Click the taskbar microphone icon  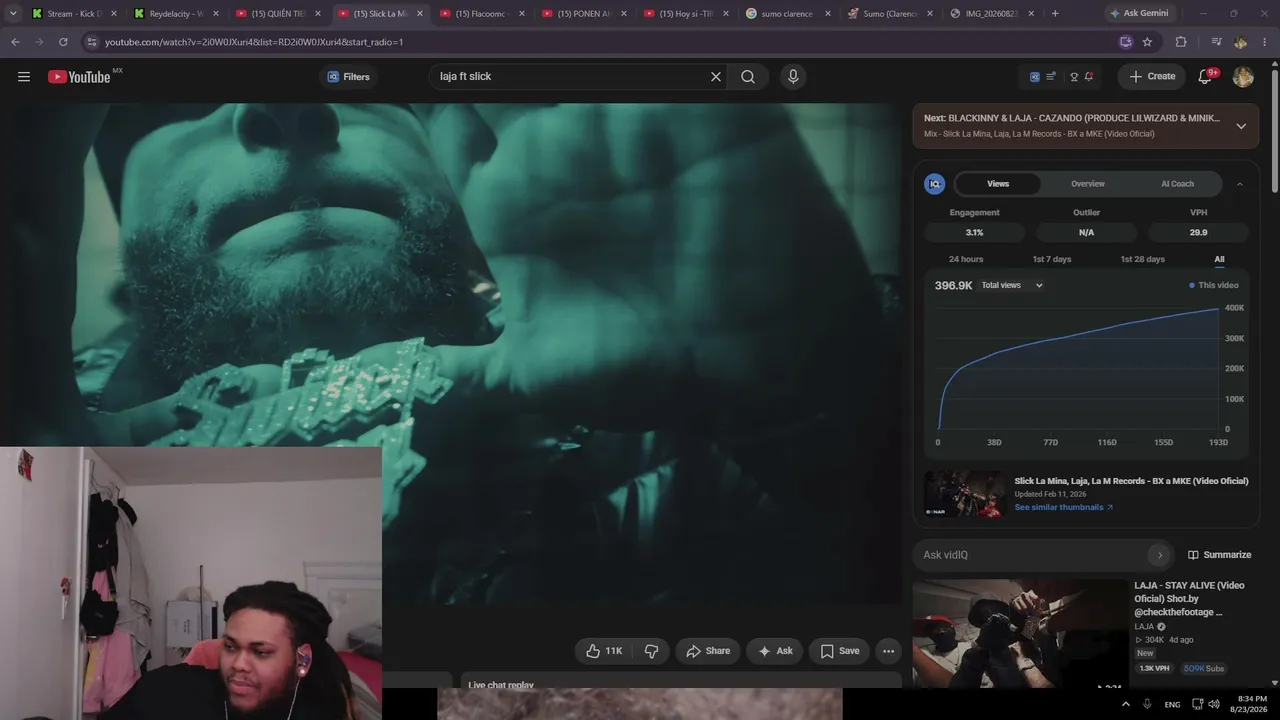1147,704
